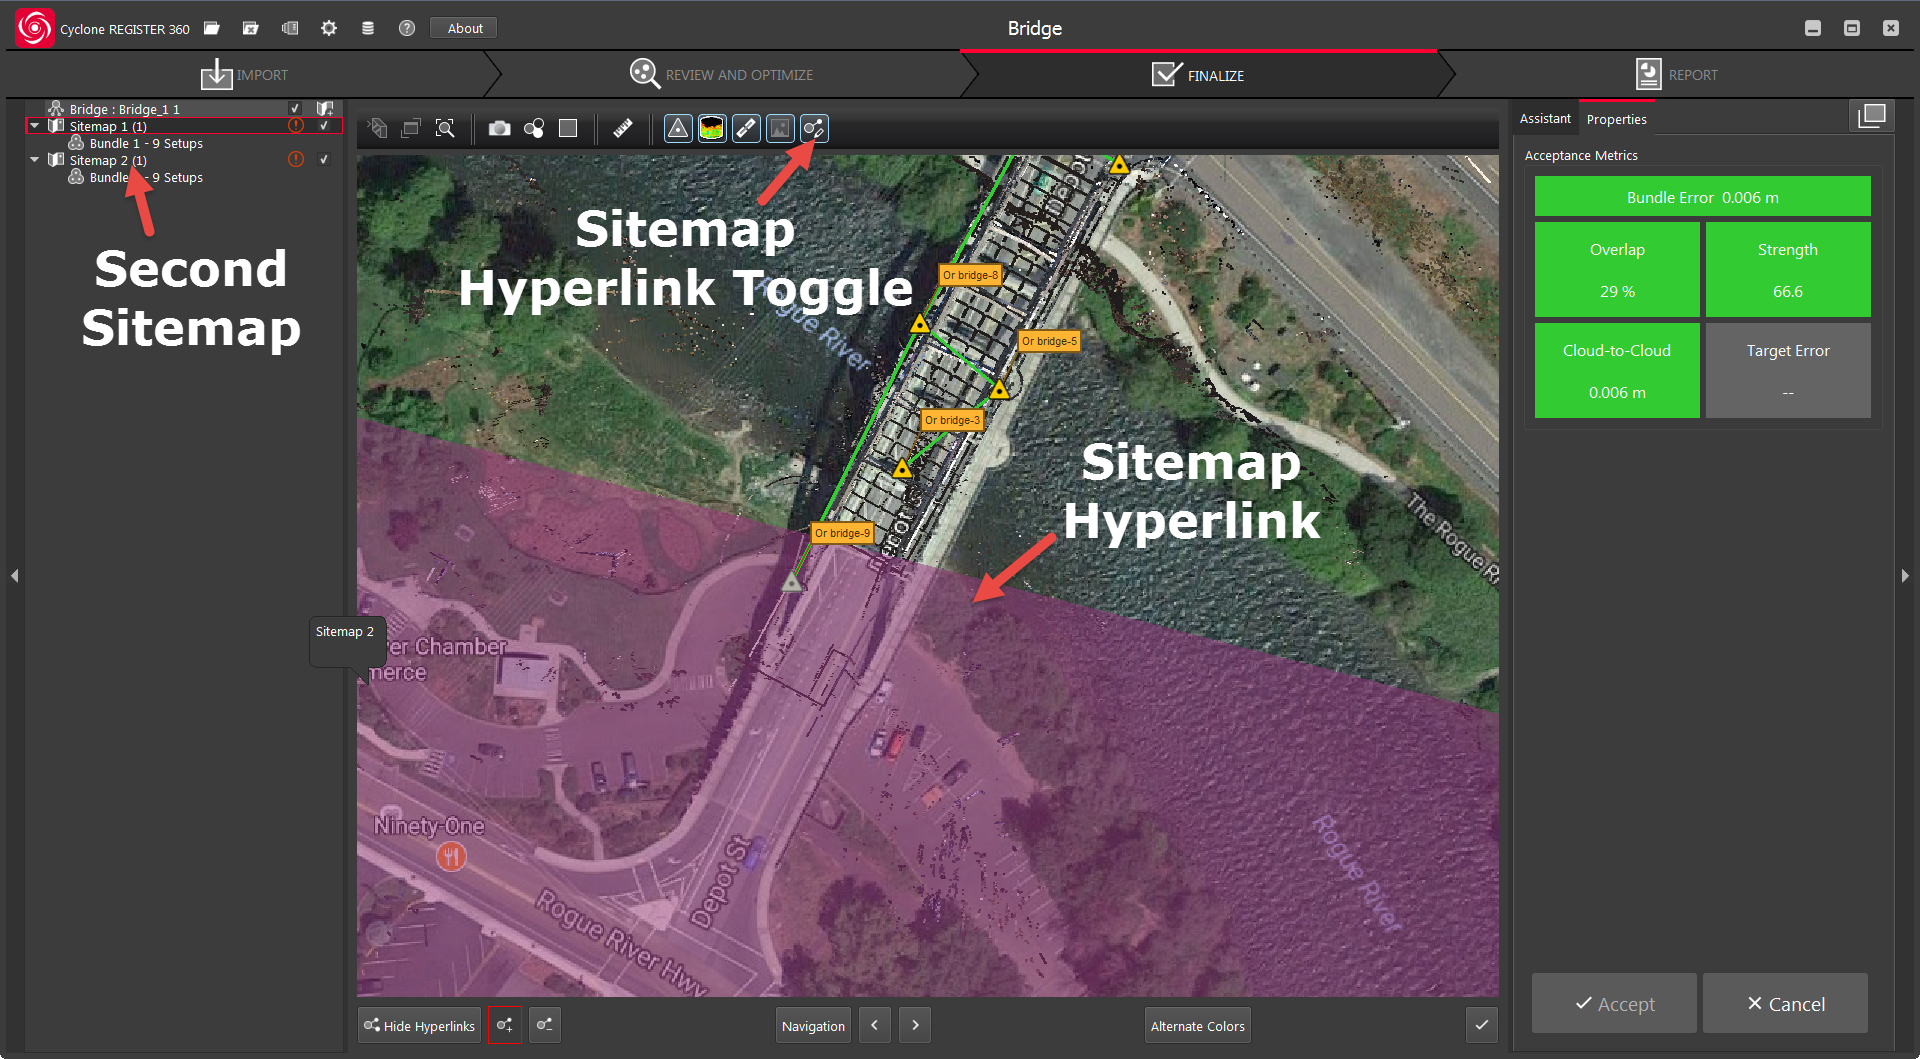Collapse the Sitemap 1 tree node

click(x=35, y=126)
